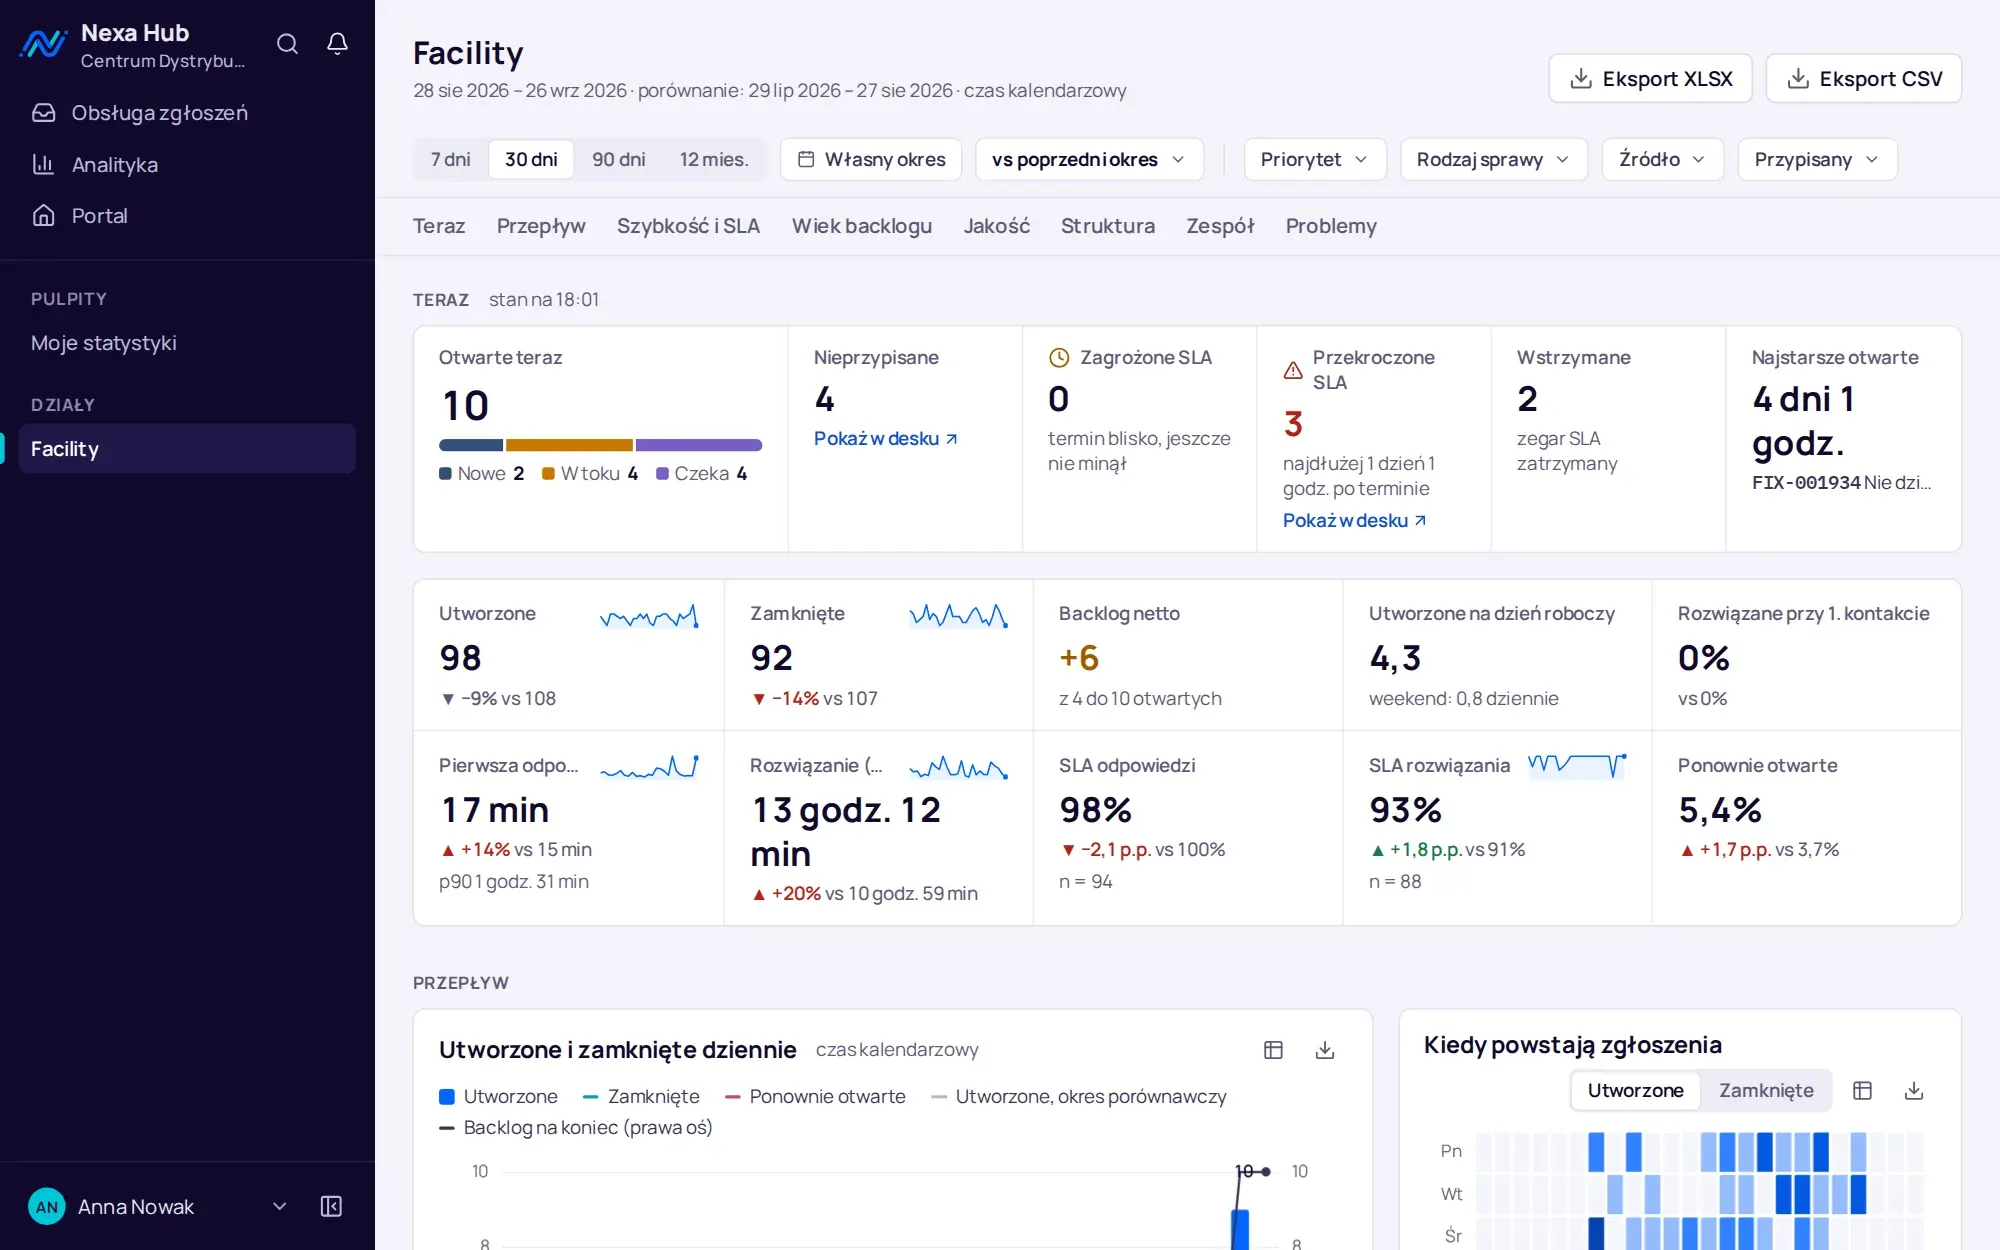The width and height of the screenshot is (2000, 1250).
Task: Click the Nexa Hub logo
Action: coord(44,44)
